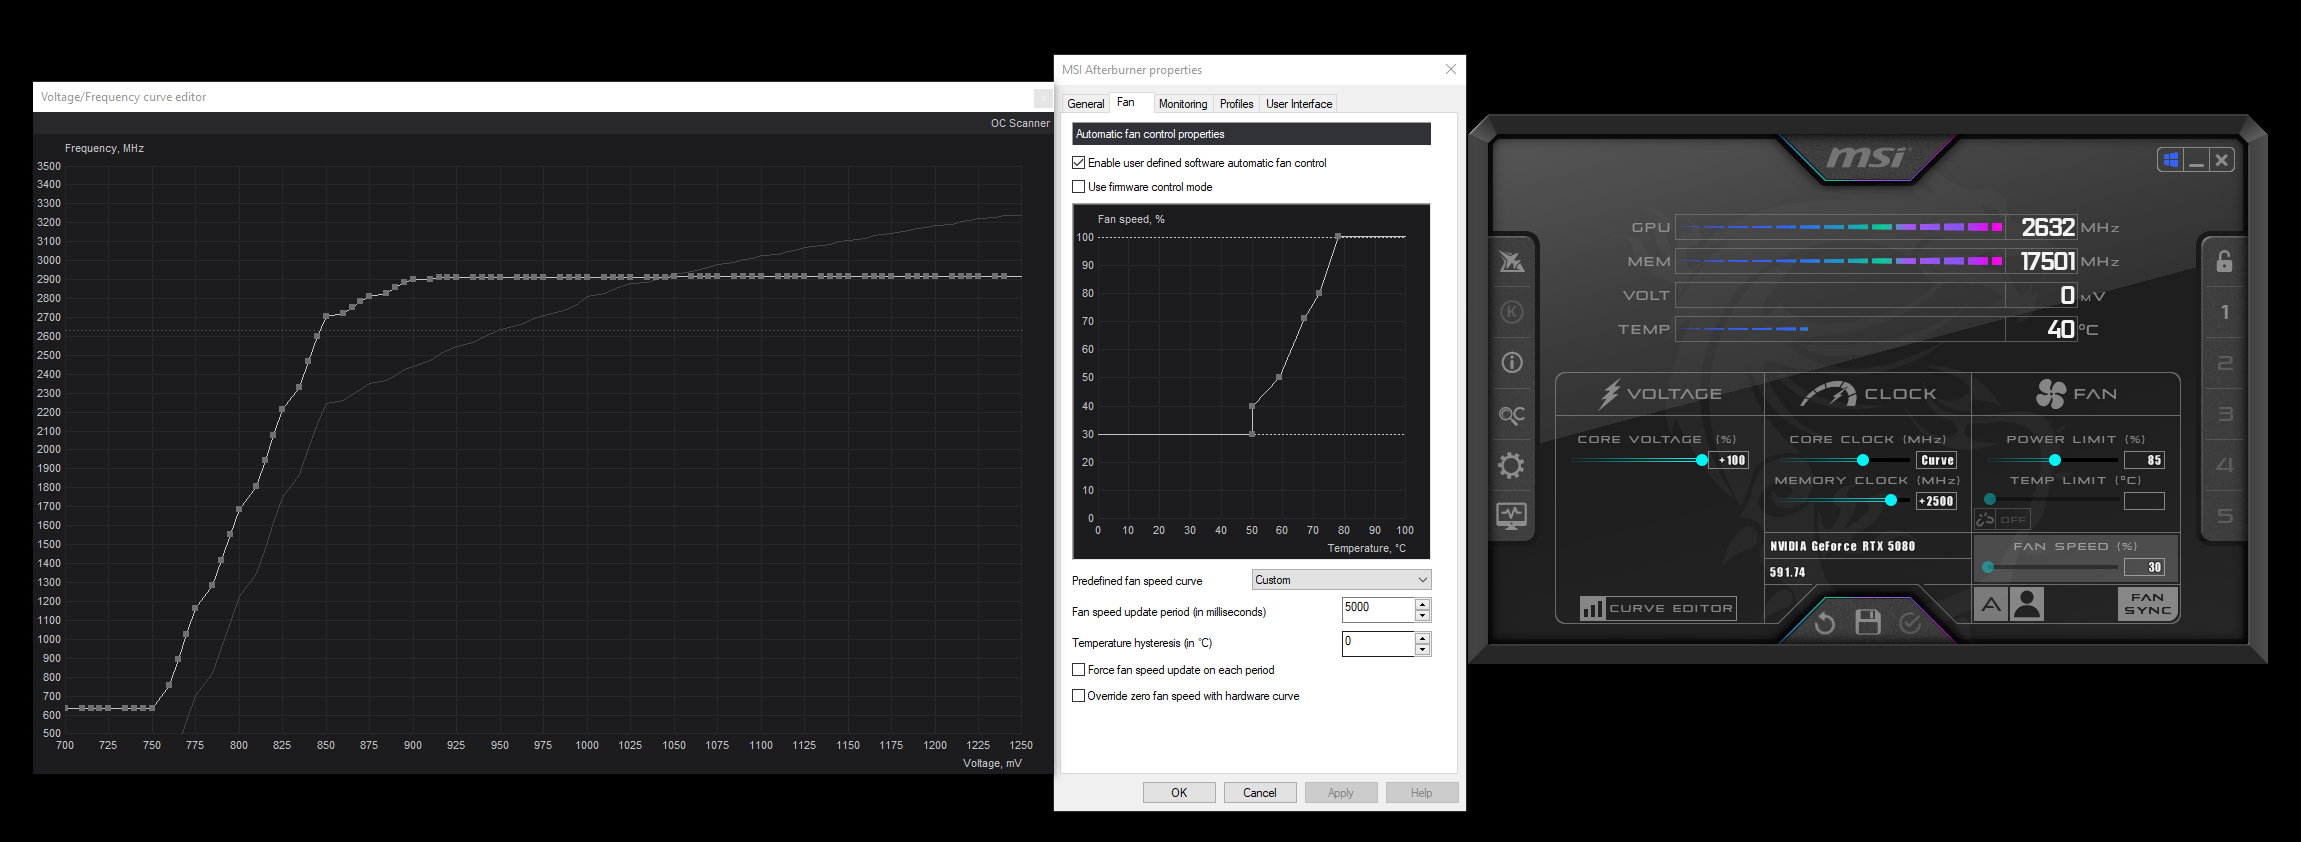The image size is (2301, 842).
Task: Launch MSI Kombustor from the K icon
Action: (1511, 312)
